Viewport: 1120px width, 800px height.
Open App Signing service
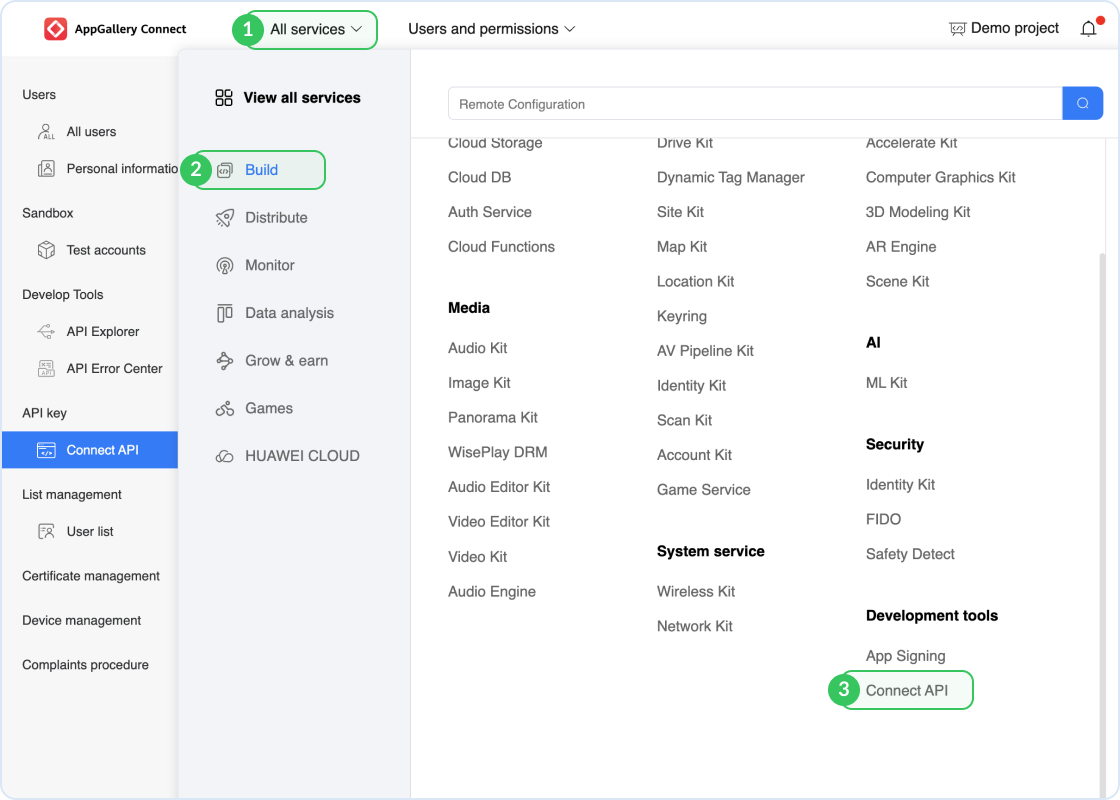click(x=906, y=656)
